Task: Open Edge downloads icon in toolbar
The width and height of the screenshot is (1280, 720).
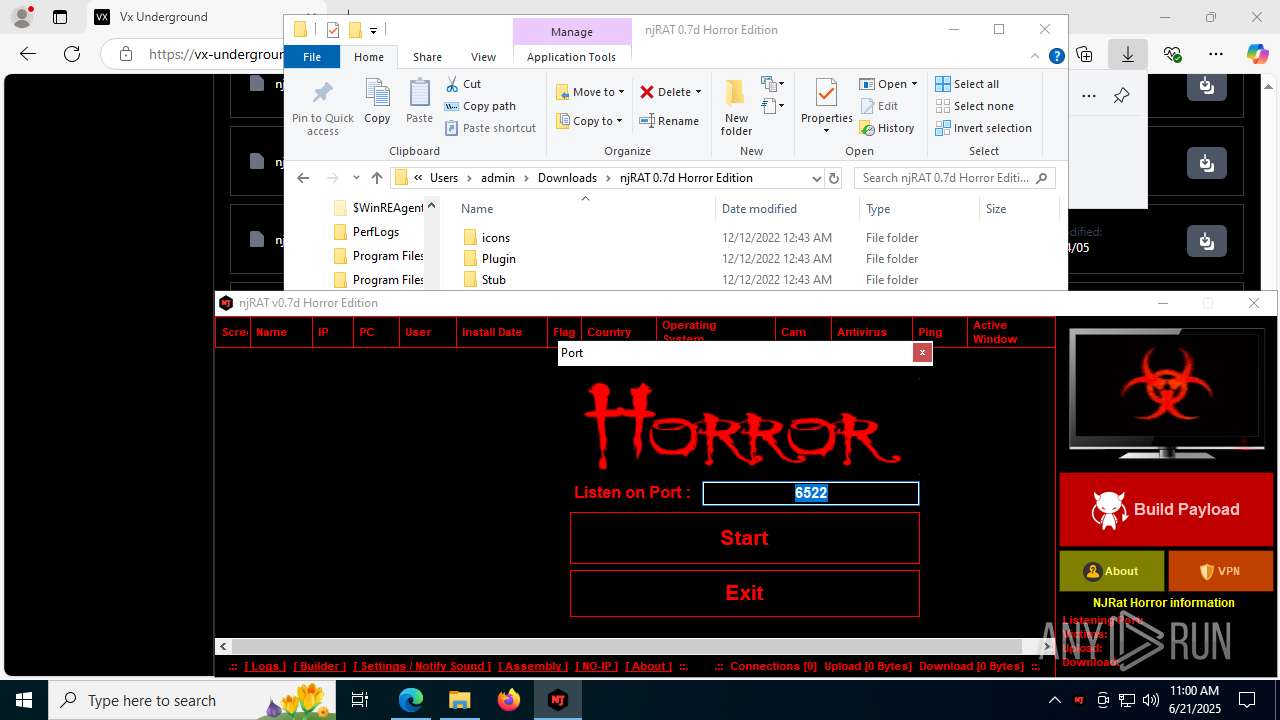Action: coord(1127,54)
